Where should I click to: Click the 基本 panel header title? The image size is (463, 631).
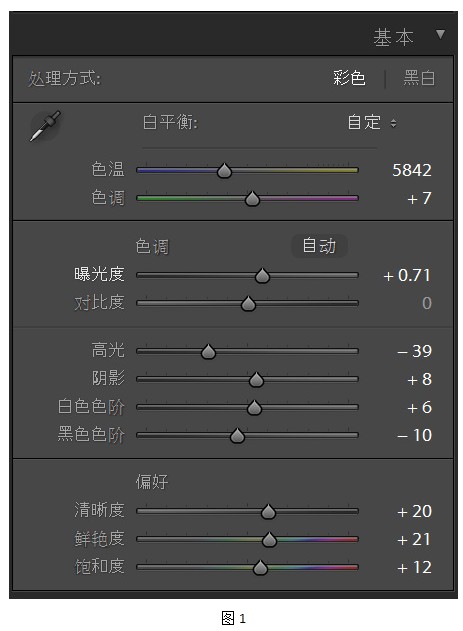393,38
